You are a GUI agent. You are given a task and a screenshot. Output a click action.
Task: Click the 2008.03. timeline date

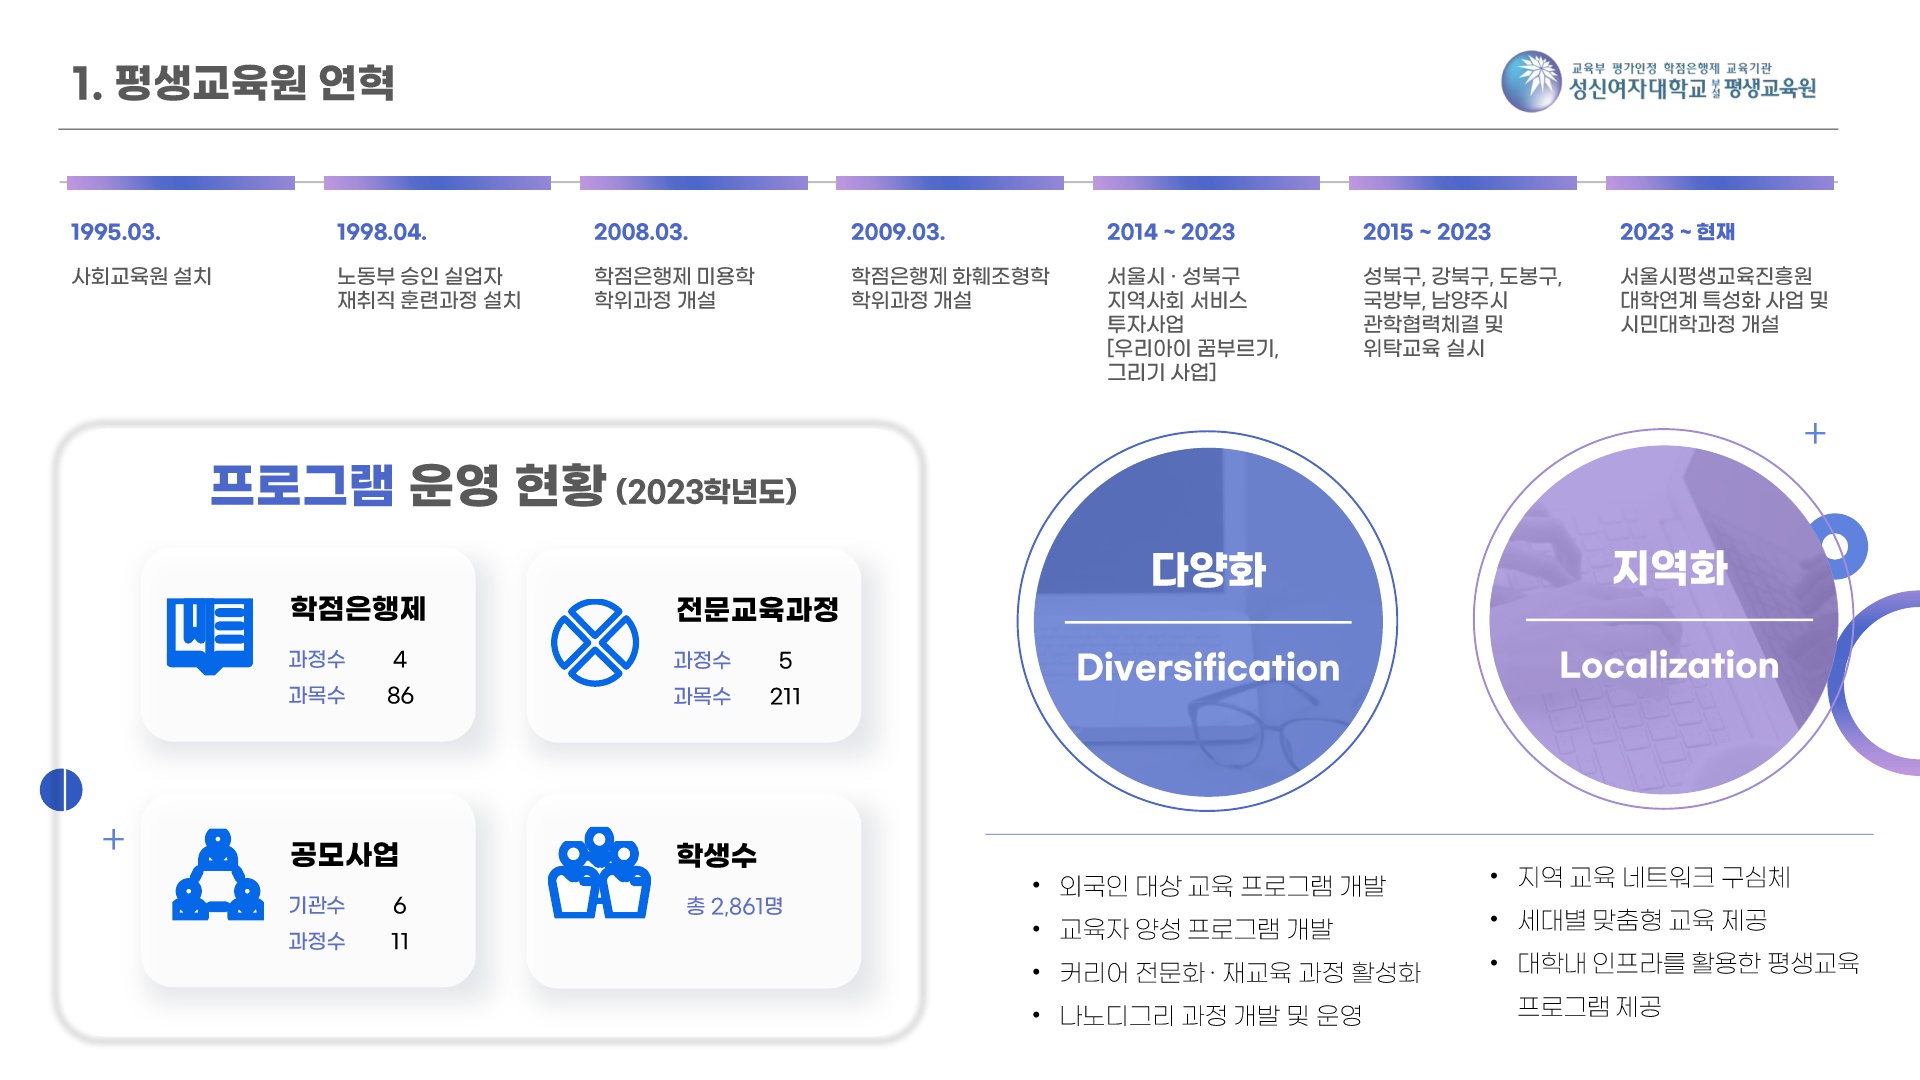641,232
